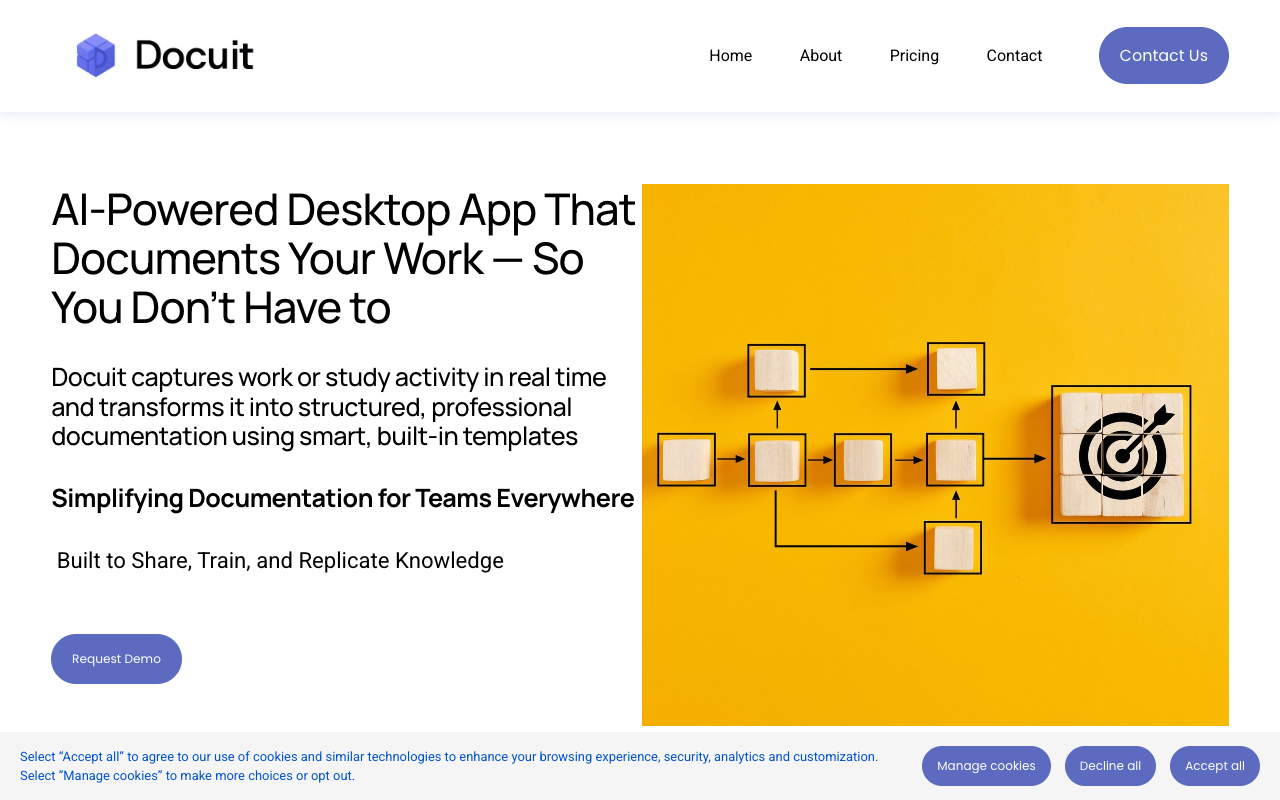Image resolution: width=1280 pixels, height=800 pixels.
Task: Click the Request Demo button
Action: point(116,658)
